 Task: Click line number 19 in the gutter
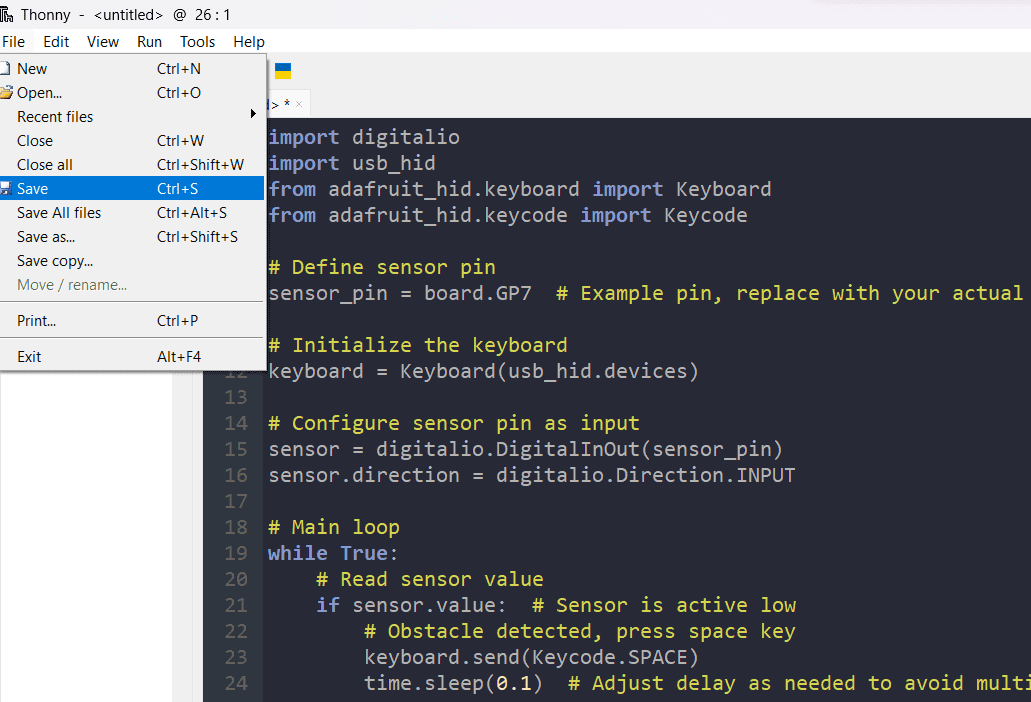pos(235,552)
